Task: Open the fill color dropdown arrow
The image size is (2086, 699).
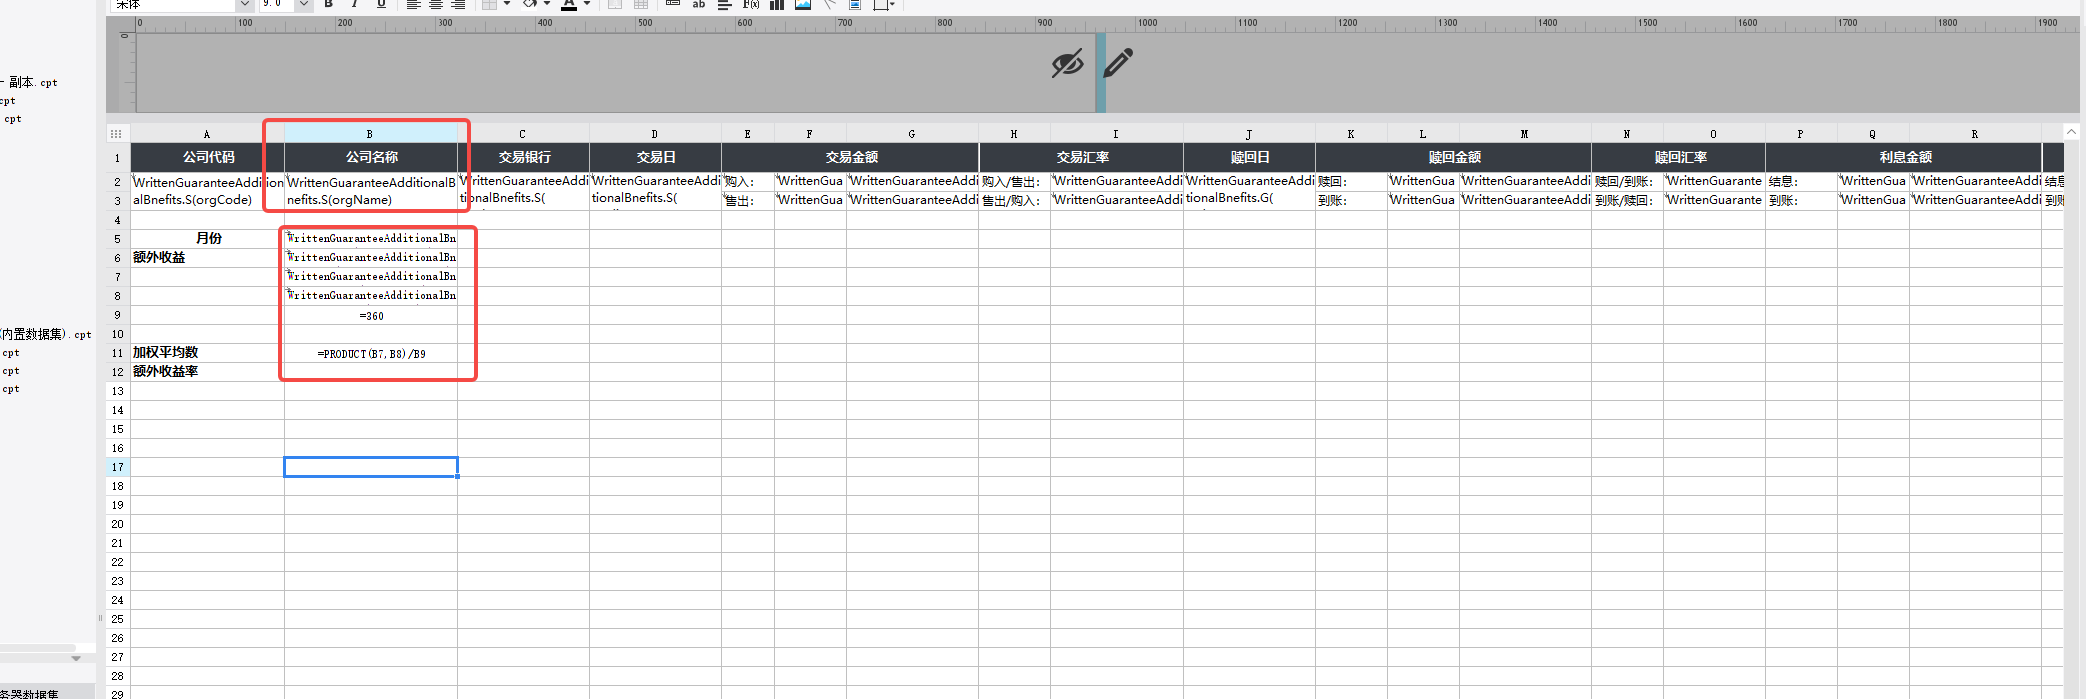Action: click(x=547, y=4)
